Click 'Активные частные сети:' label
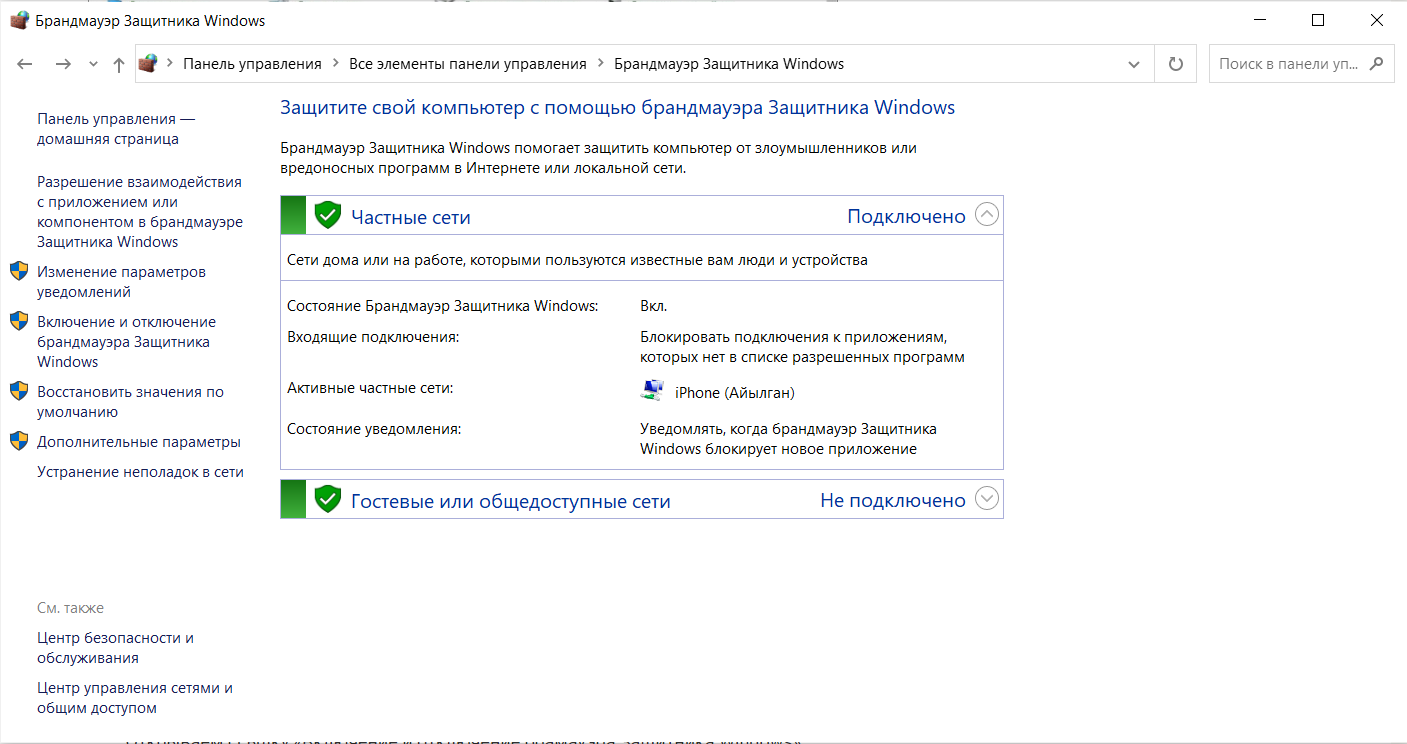 tap(370, 387)
